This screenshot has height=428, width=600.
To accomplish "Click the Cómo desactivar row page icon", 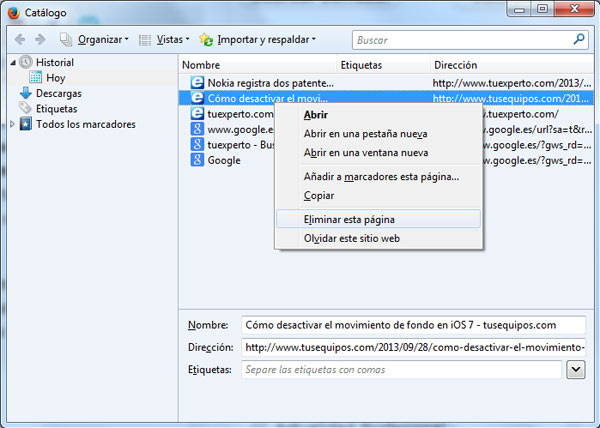I will pyautogui.click(x=197, y=98).
